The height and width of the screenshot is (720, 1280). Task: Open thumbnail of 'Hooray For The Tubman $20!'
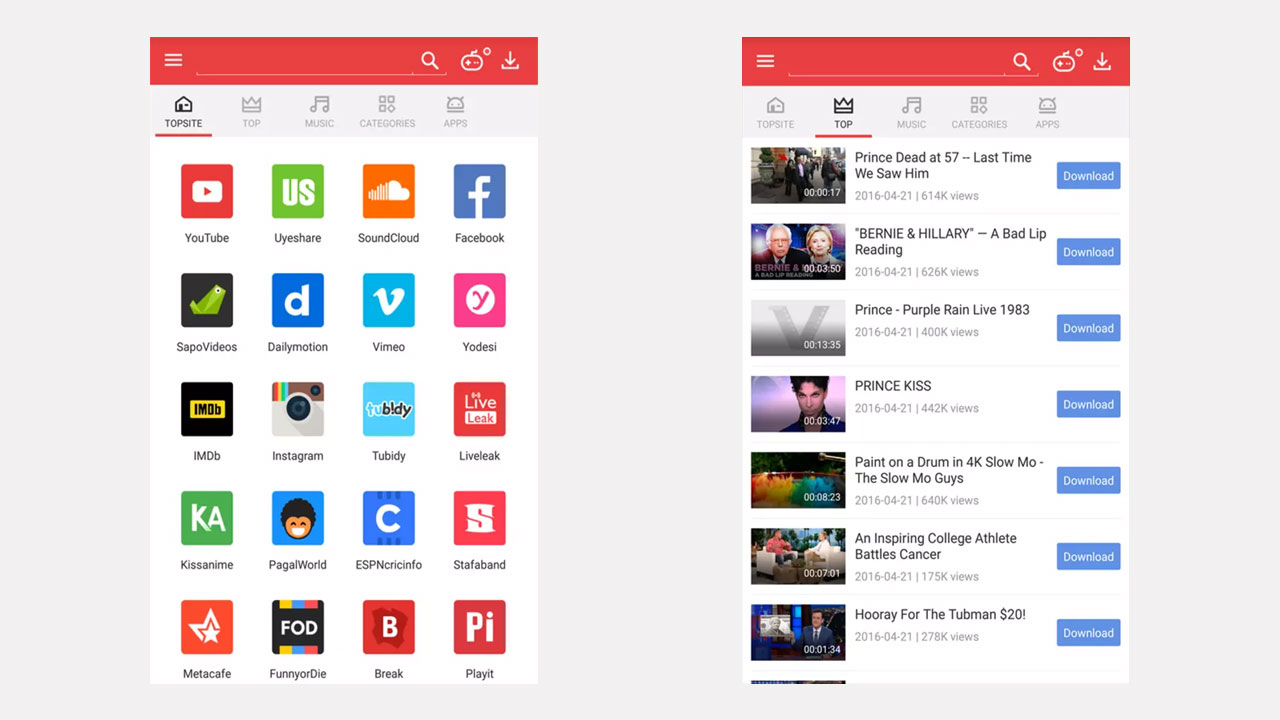(798, 632)
